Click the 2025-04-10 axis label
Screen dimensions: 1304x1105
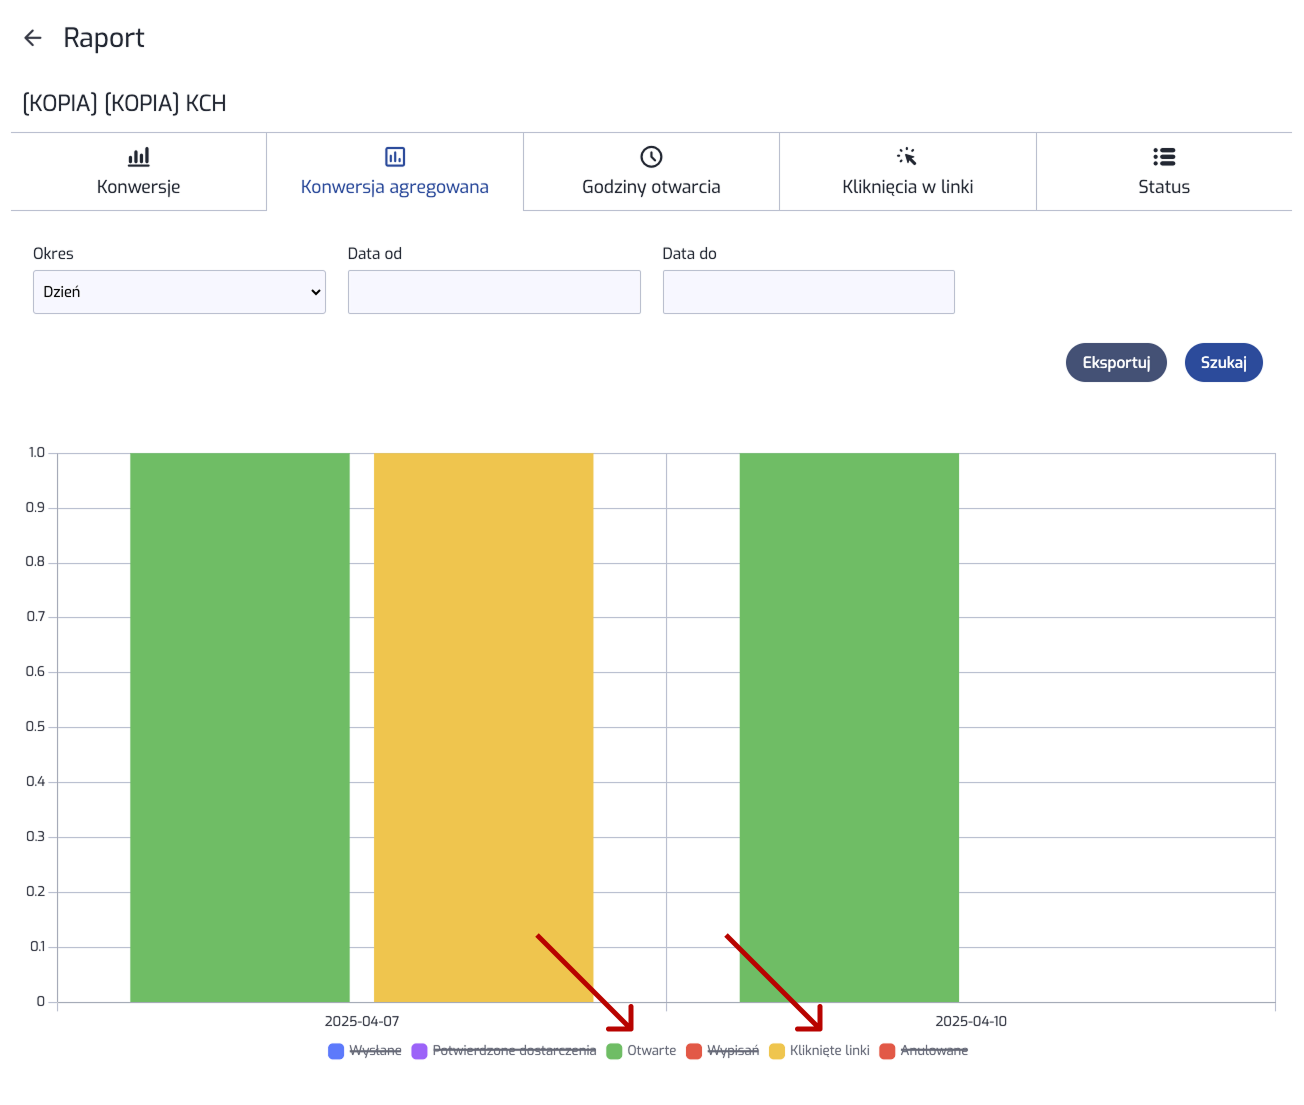(971, 1021)
